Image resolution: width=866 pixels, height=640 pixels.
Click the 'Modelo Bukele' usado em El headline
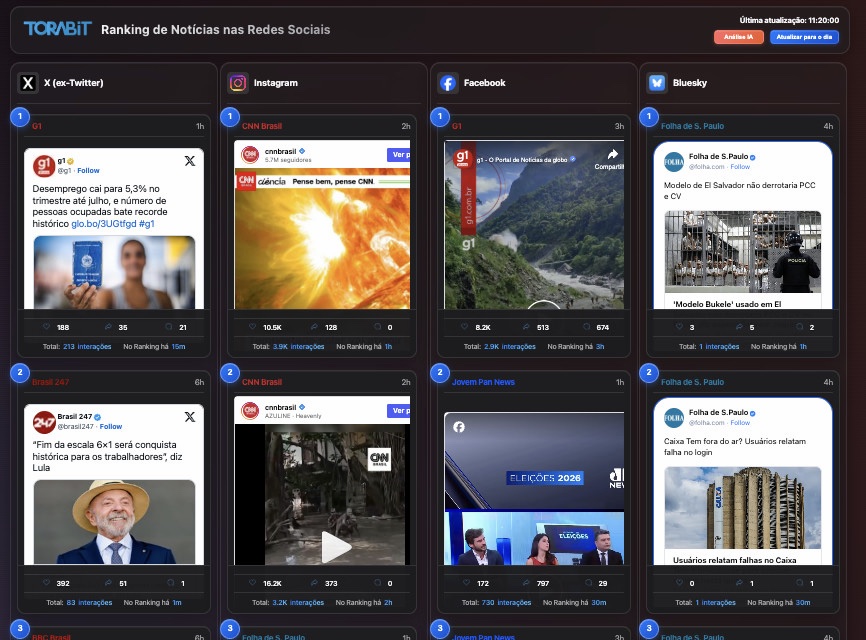[x=727, y=304]
